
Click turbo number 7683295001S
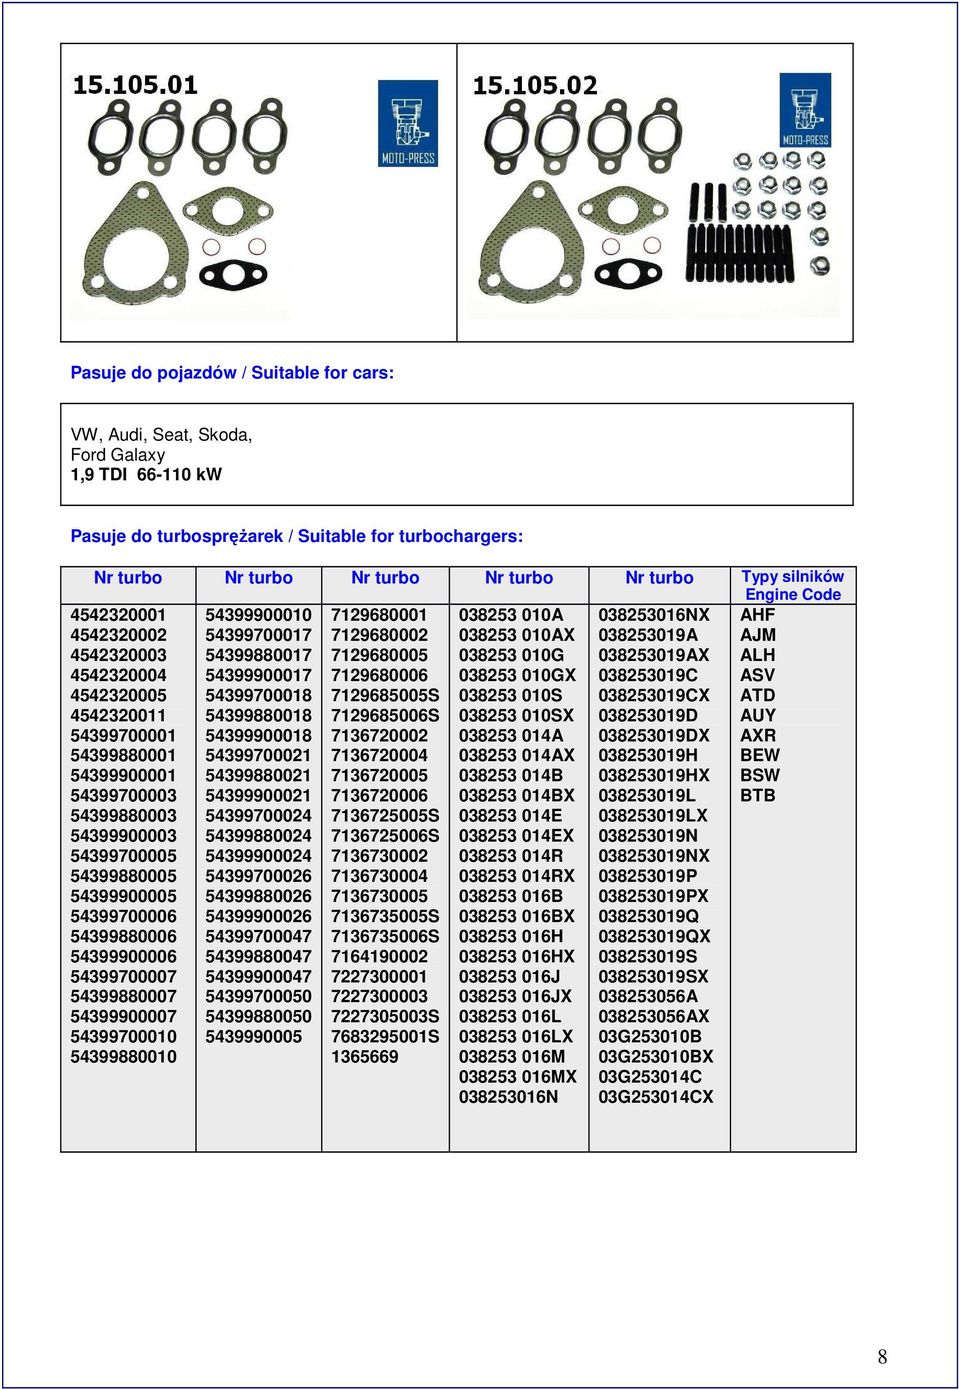click(385, 1036)
